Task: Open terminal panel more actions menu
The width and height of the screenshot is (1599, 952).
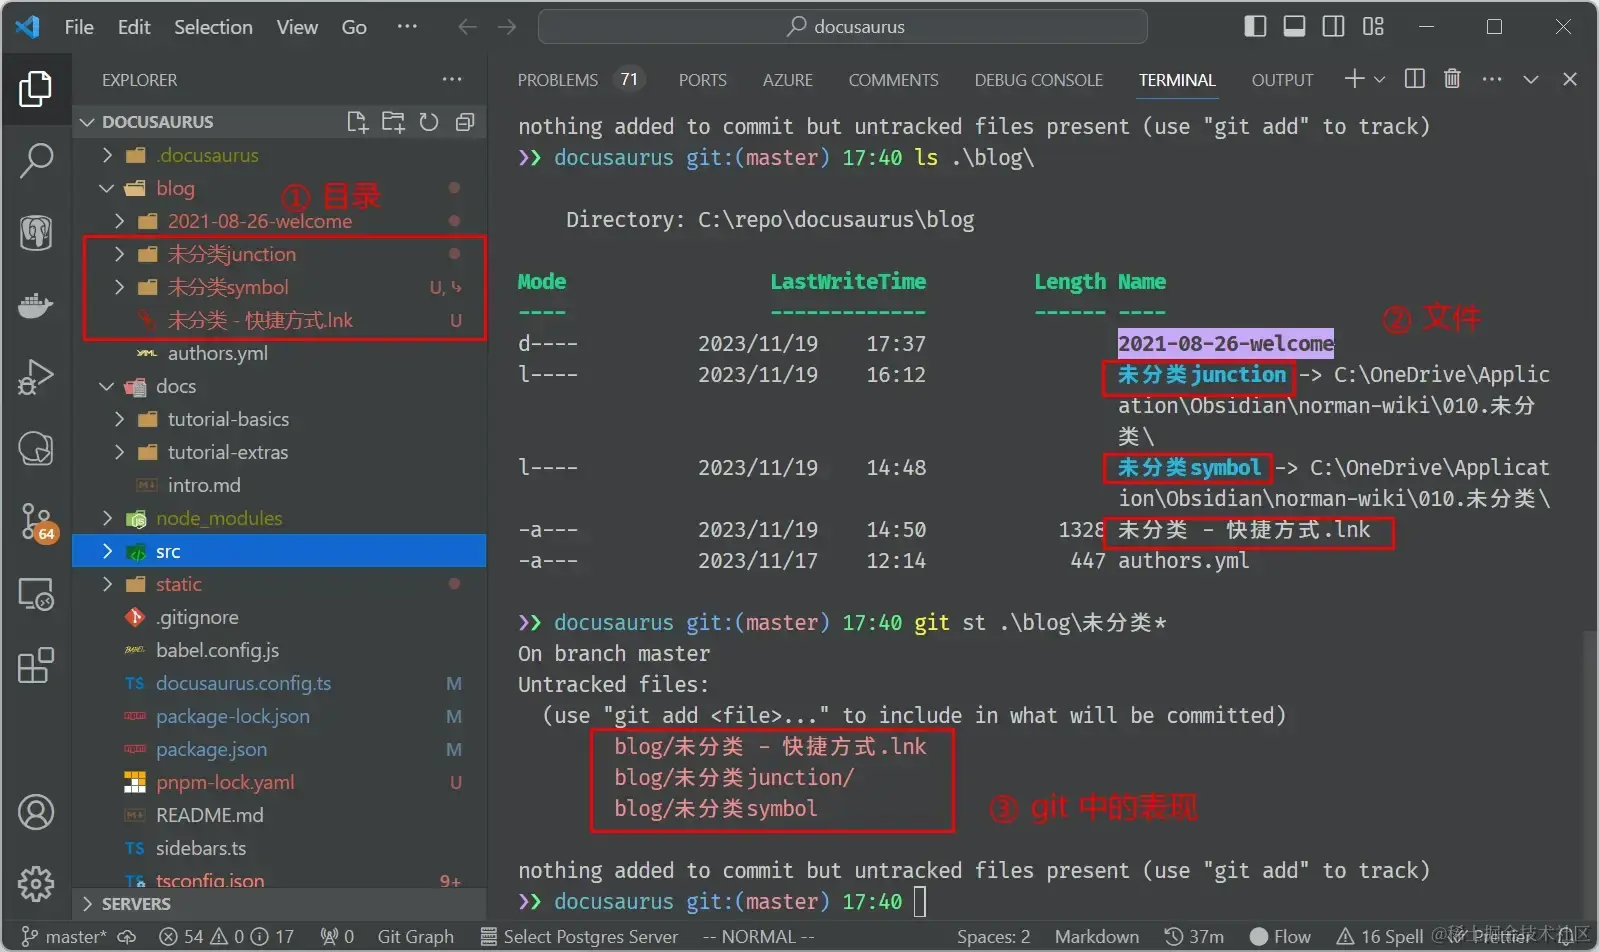Action: (1492, 79)
